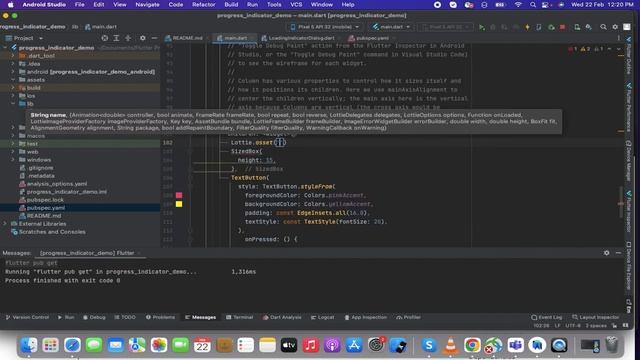Viewport: 640px width, 360px height.
Task: Stop the running app with the red square
Action: point(562,27)
